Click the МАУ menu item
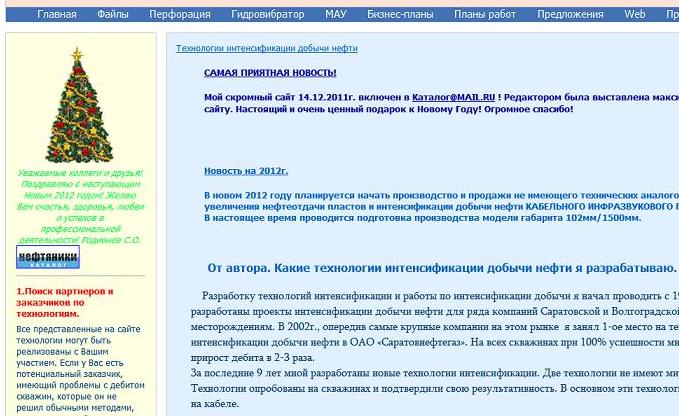 [336, 15]
